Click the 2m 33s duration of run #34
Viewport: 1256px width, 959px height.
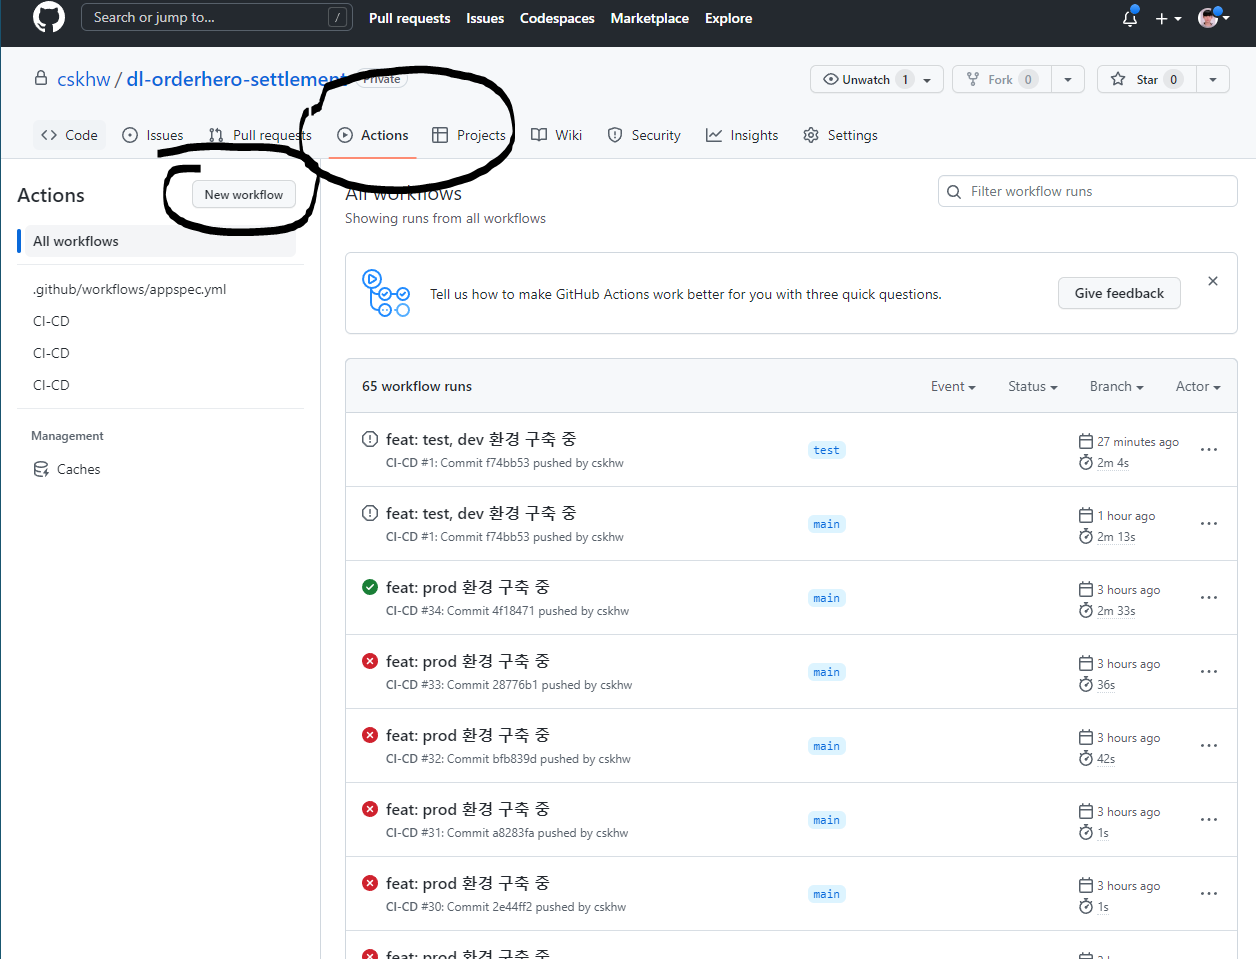pyautogui.click(x=1116, y=611)
